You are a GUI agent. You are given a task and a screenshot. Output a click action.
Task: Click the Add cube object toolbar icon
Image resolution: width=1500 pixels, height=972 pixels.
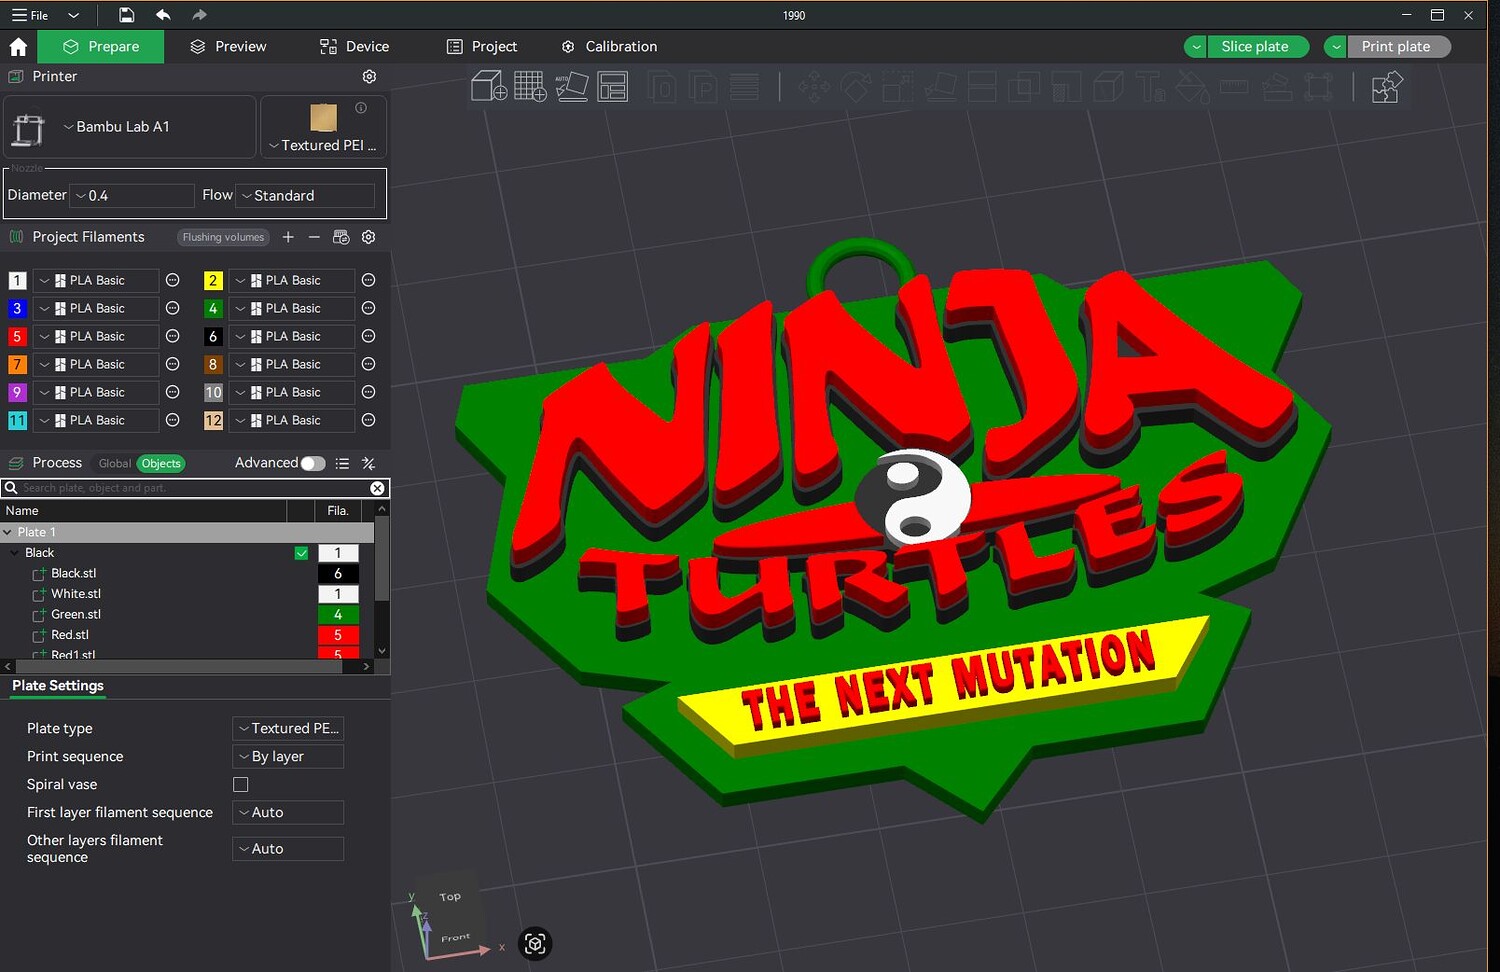(x=489, y=87)
